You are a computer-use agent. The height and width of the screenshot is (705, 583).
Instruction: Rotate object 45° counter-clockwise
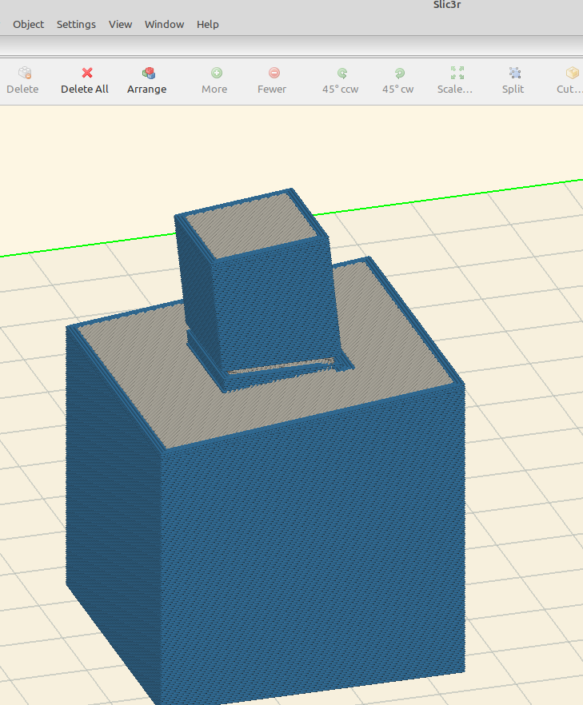coord(342,73)
